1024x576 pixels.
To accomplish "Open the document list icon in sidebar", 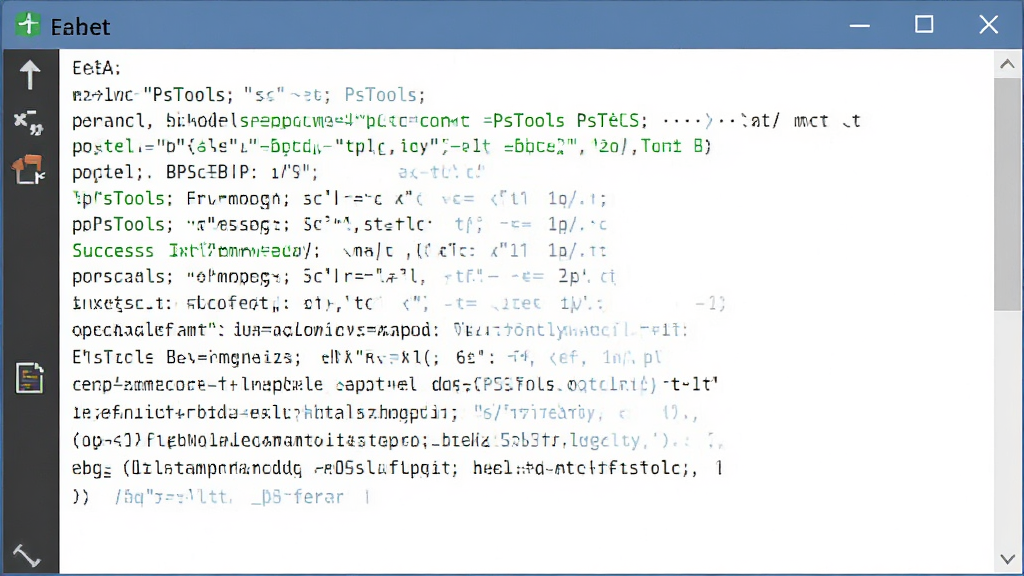I will point(29,377).
